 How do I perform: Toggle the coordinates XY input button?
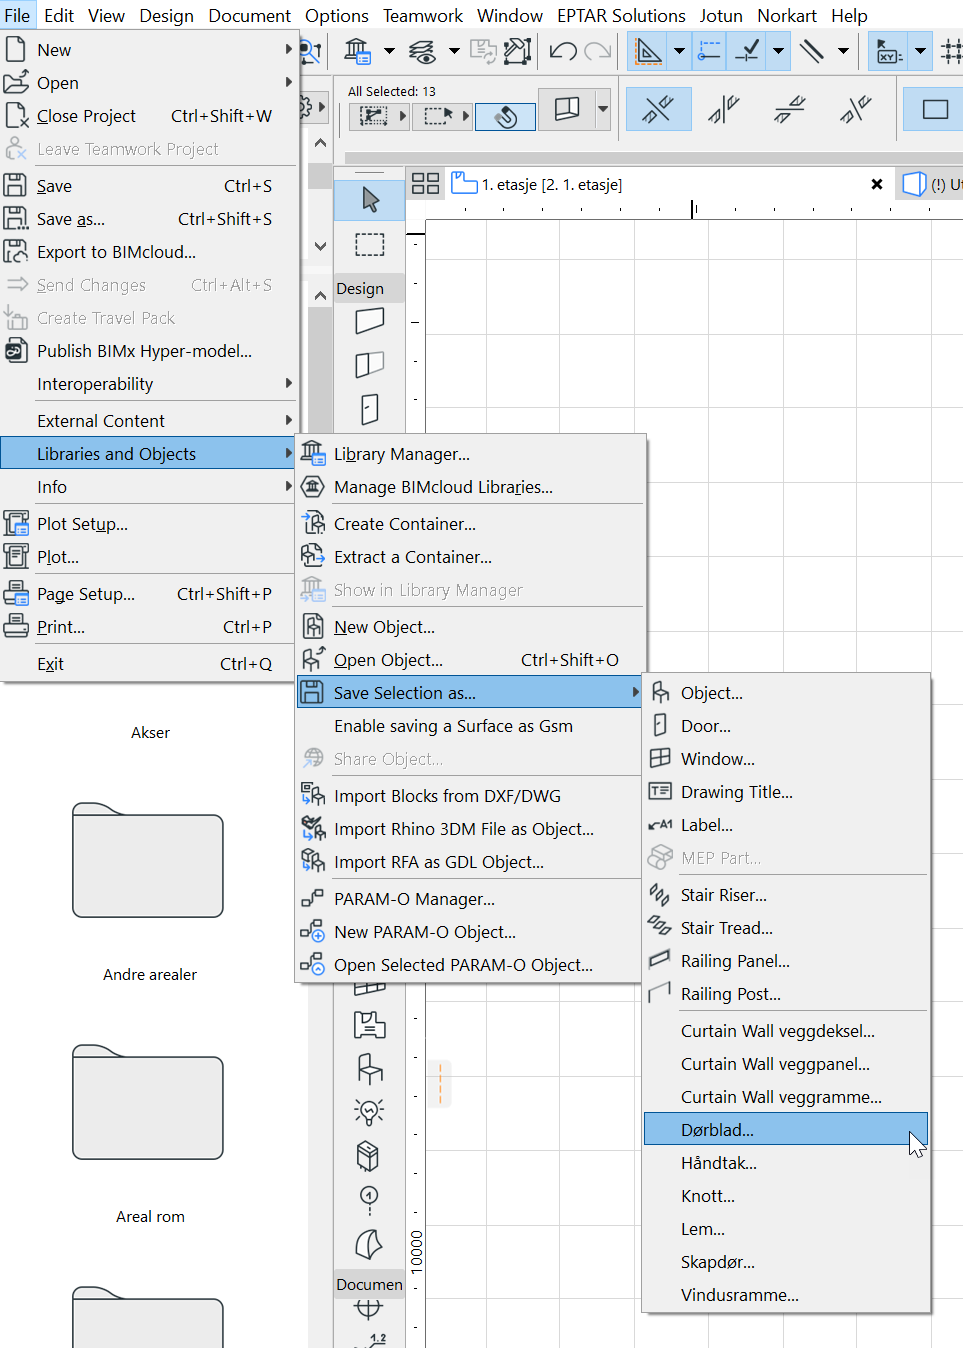[888, 51]
